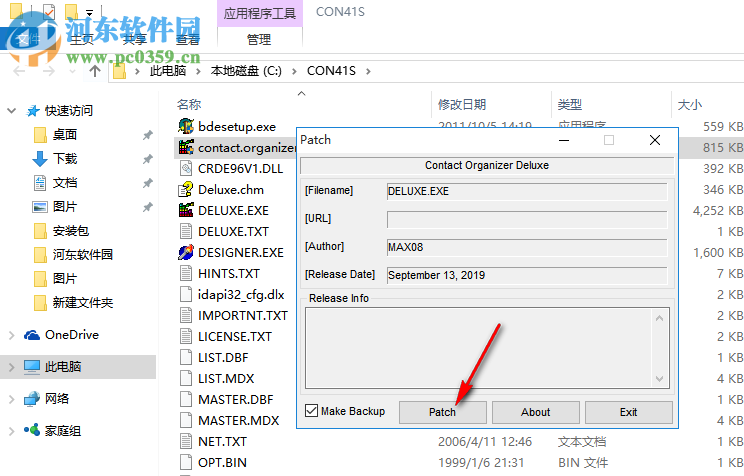
Task: Click the empty URL field
Action: point(527,219)
